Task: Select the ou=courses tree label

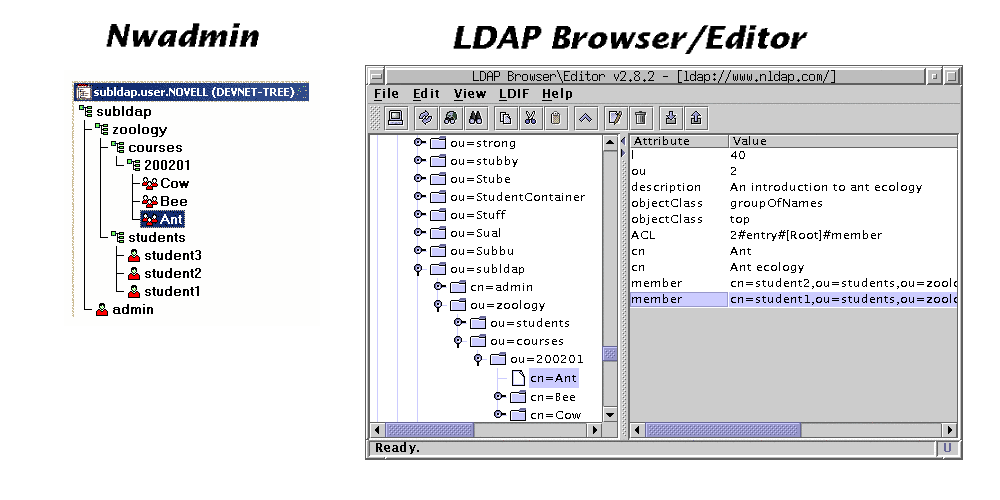Action: pyautogui.click(x=527, y=341)
